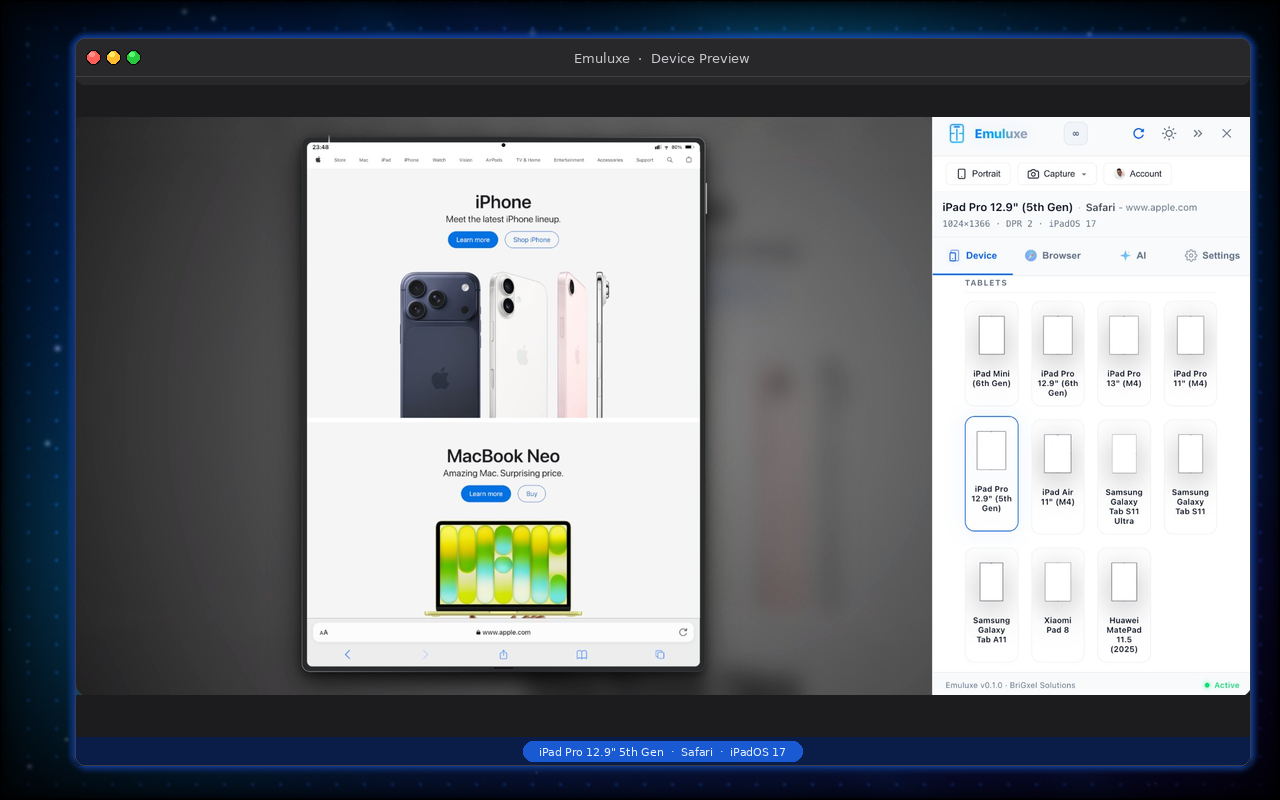
Task: Click Learn more under MacBook Neo
Action: (x=486, y=494)
